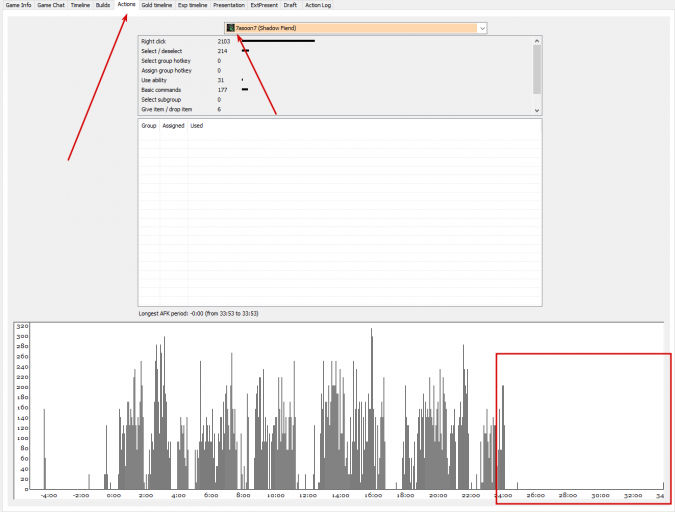Click the 214 select count value
Screen dimensions: 675x512
[223, 51]
